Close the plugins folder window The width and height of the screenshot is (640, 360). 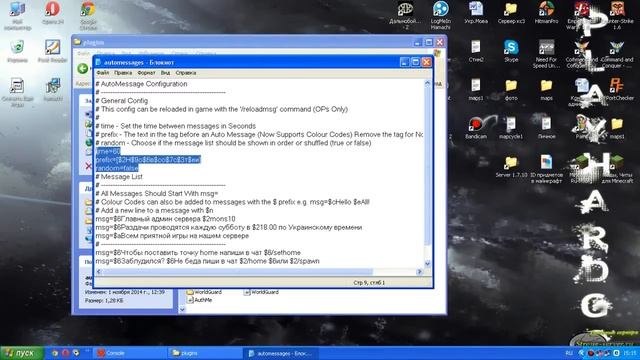point(440,42)
